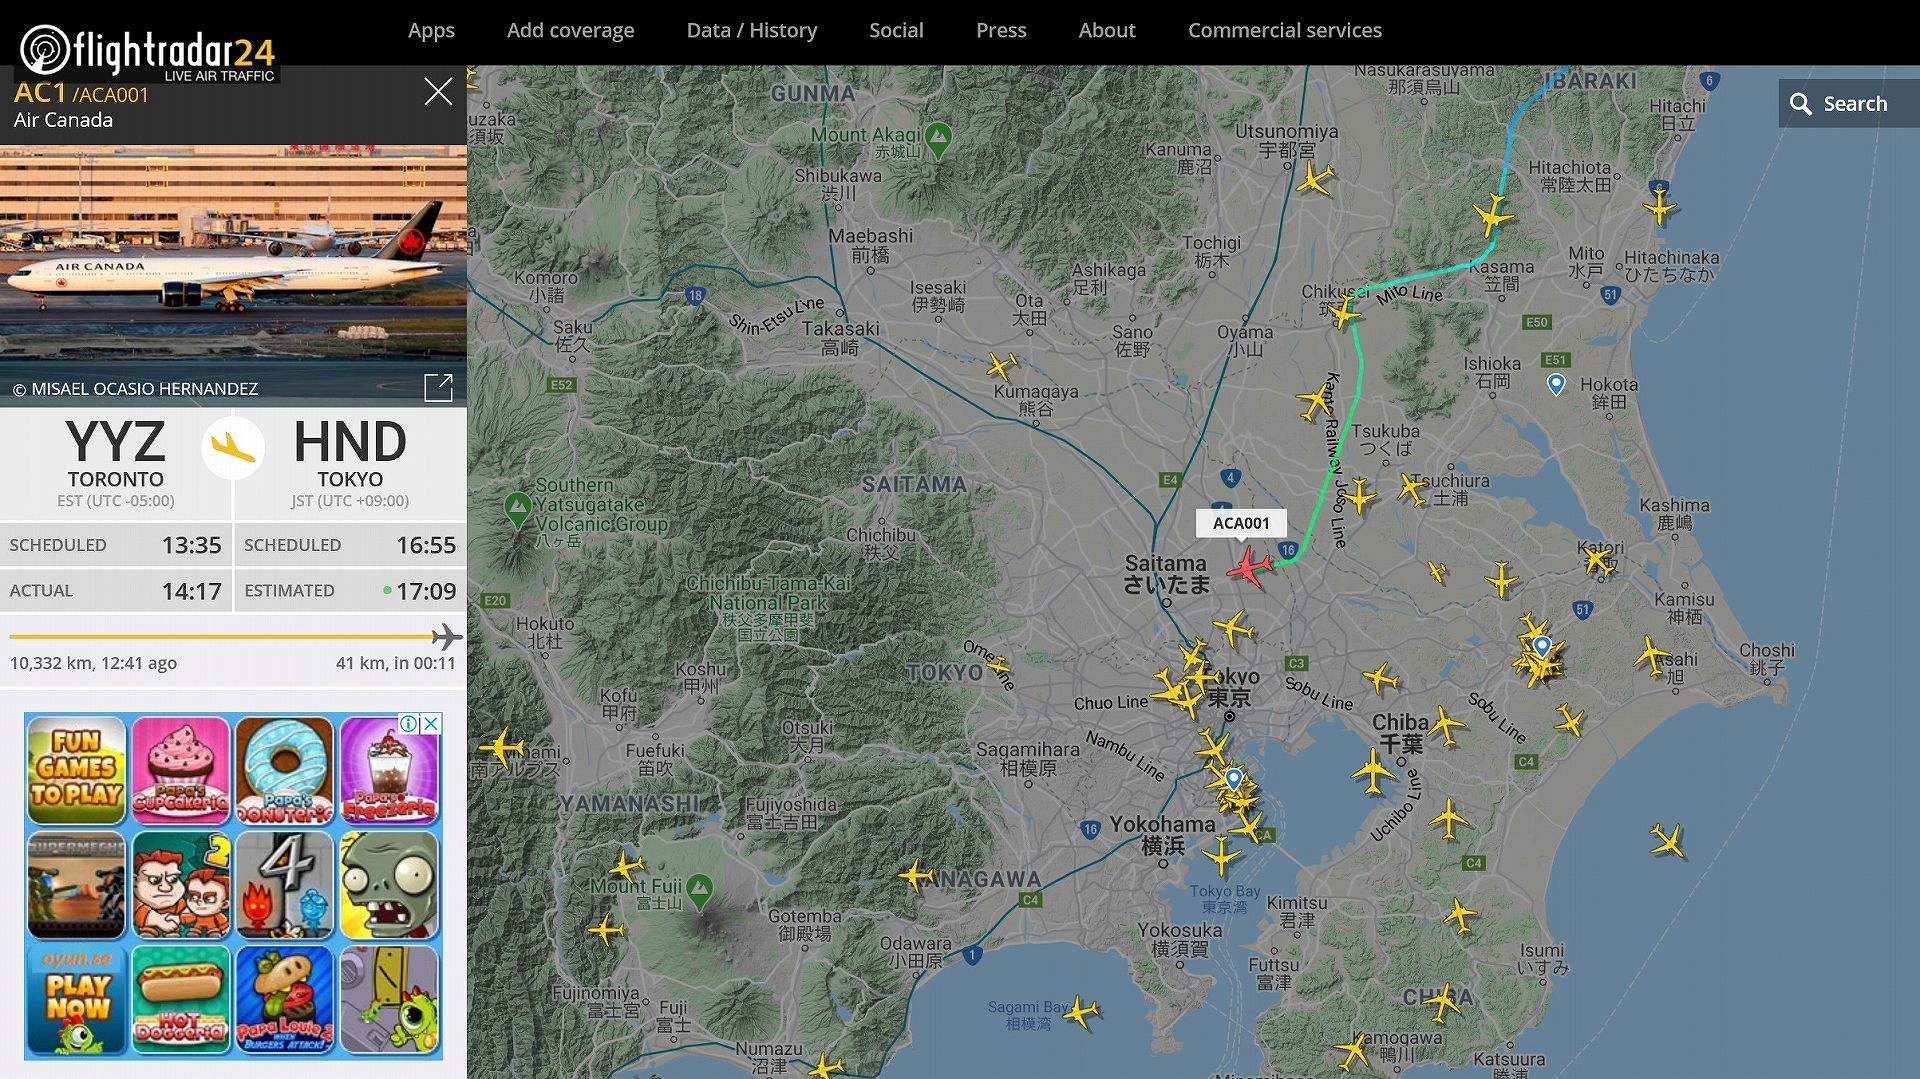This screenshot has width=1920, height=1079.
Task: Open the zombie game ad tile
Action: 389,885
